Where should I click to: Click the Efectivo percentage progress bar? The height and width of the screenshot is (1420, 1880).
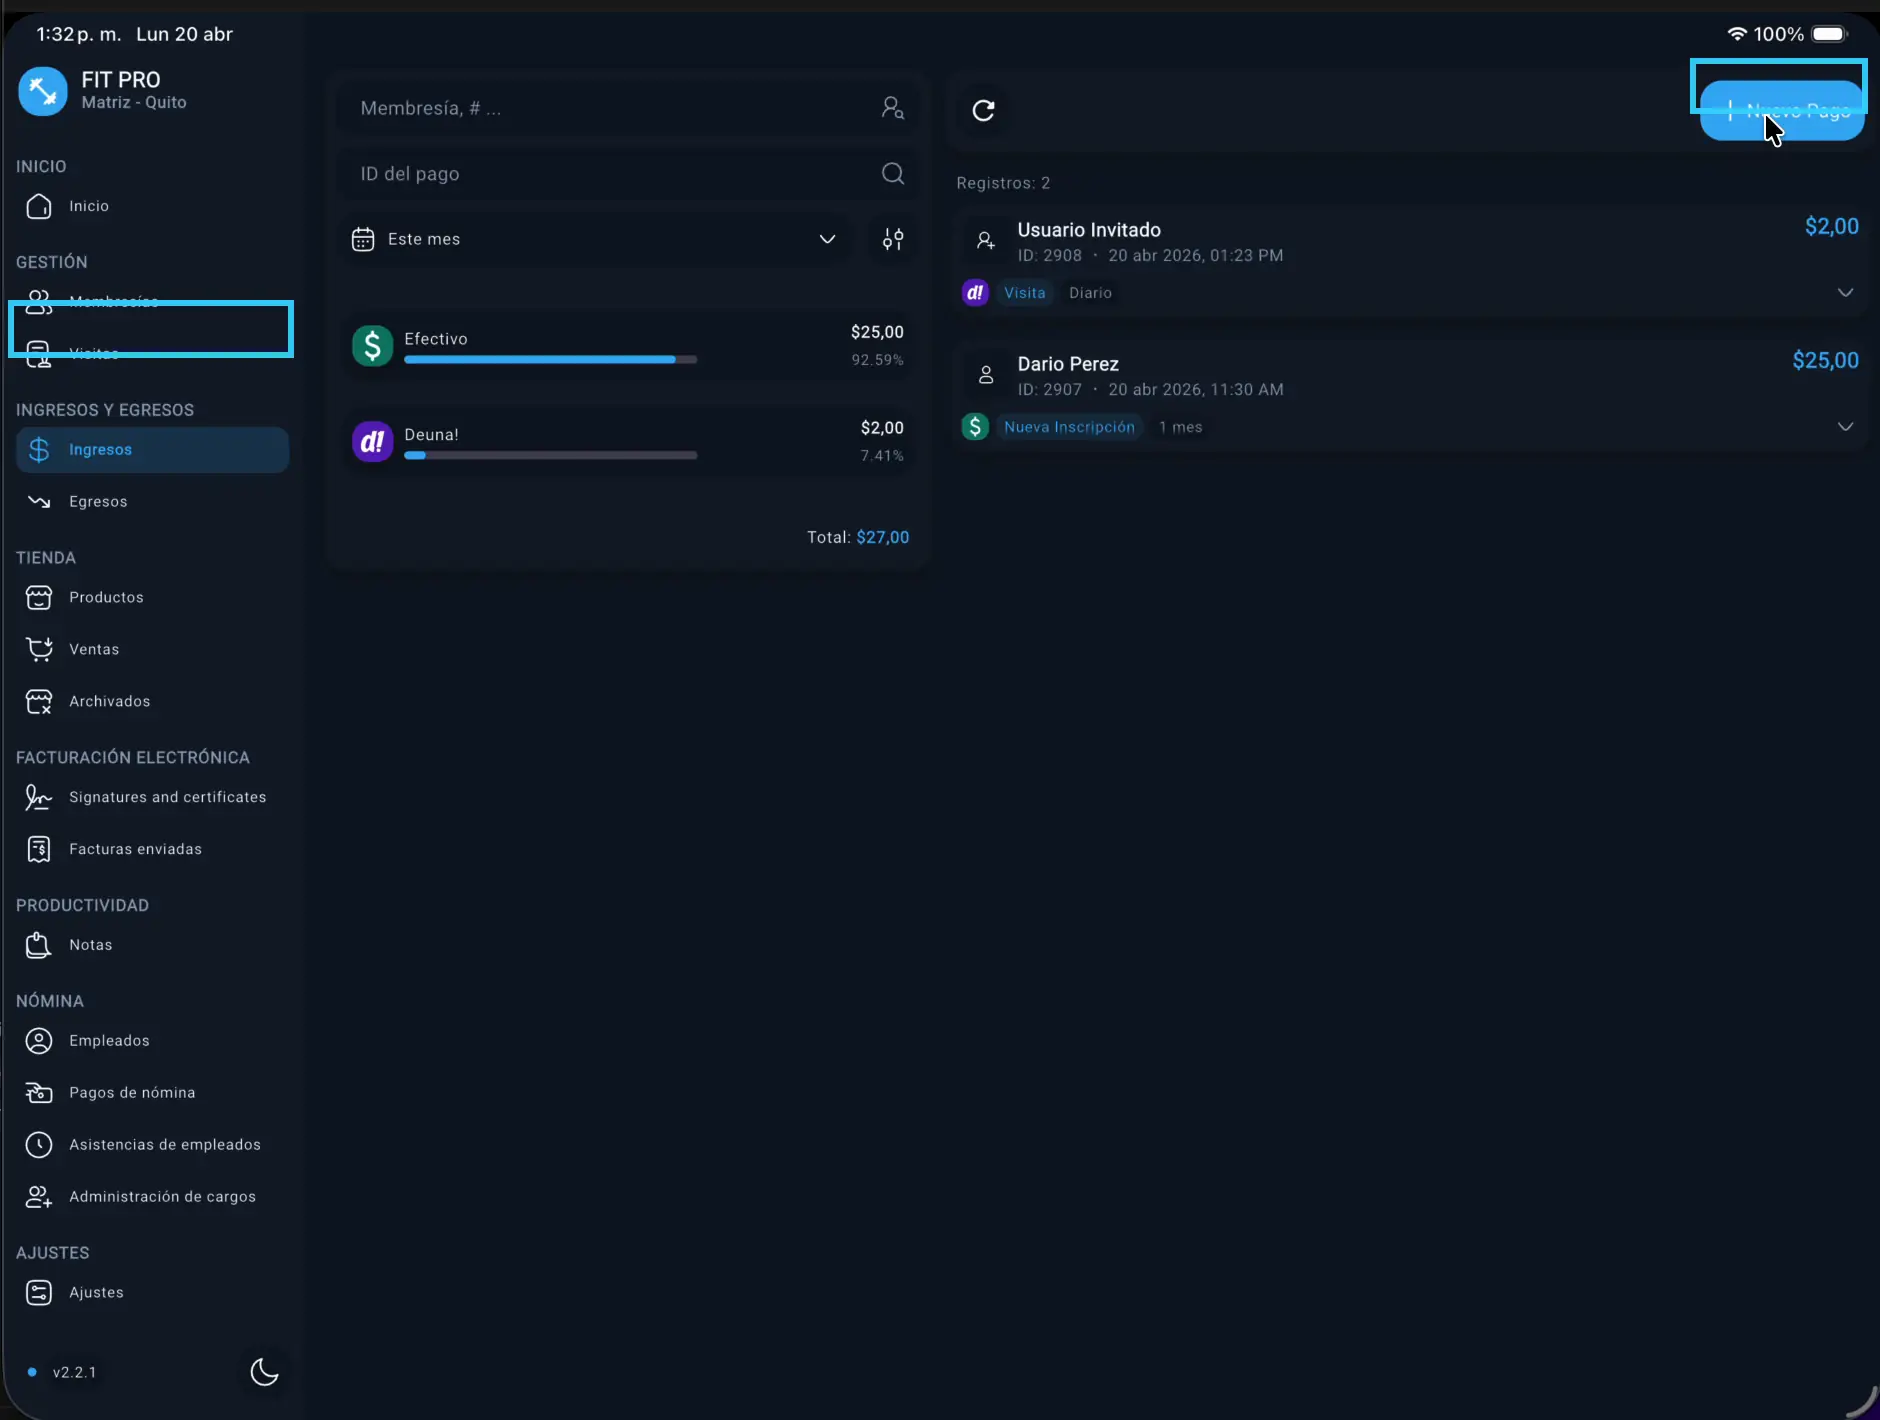(x=550, y=359)
